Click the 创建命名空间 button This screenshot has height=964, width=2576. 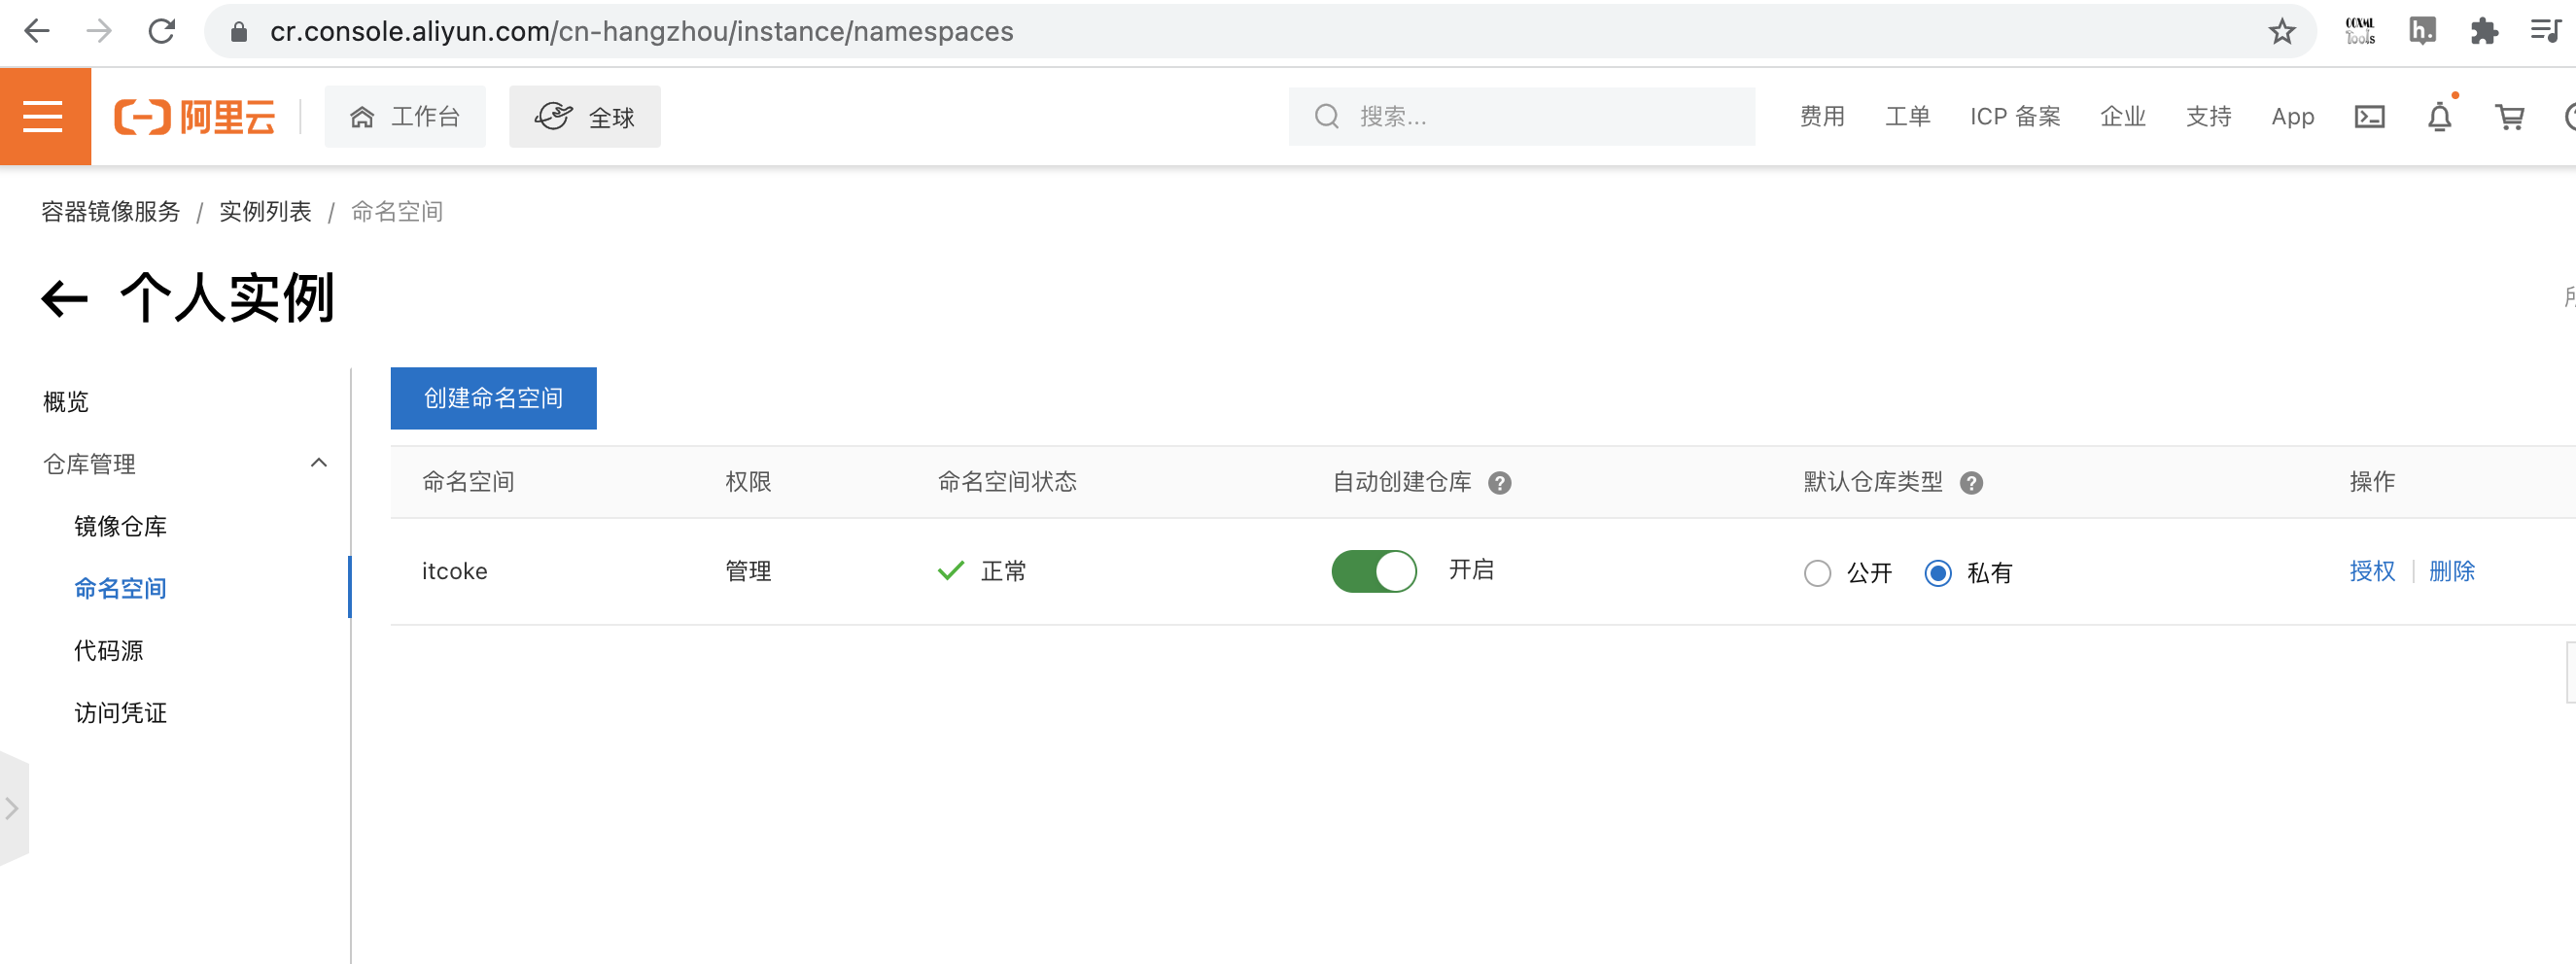coord(493,398)
